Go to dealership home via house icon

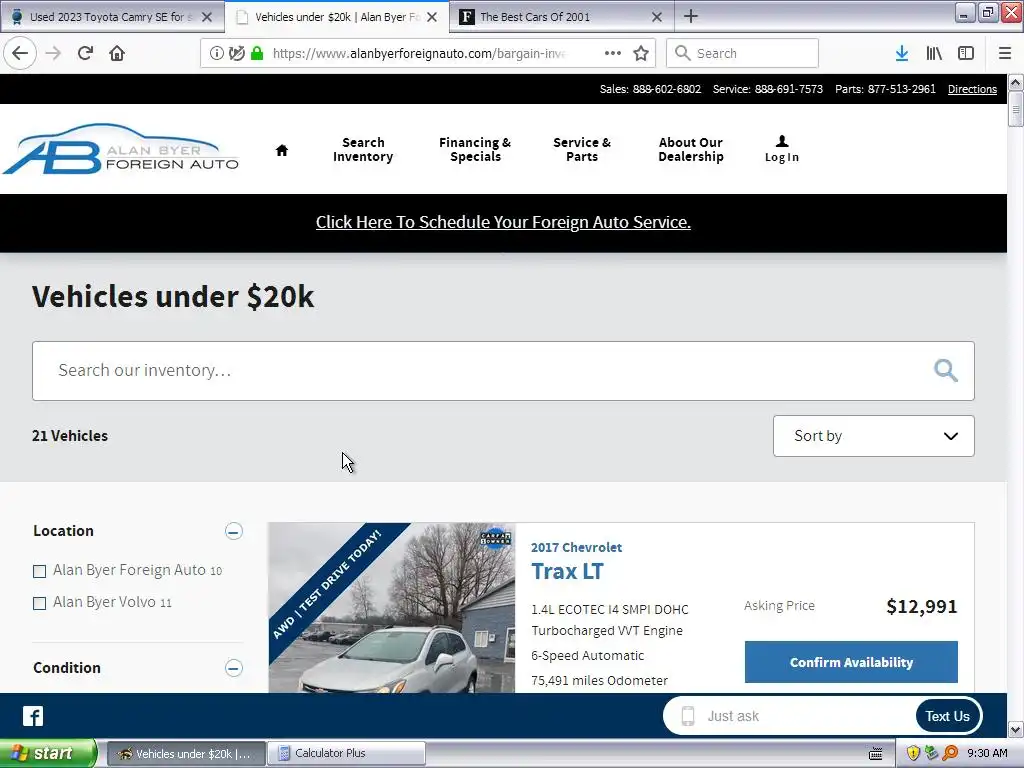pyautogui.click(x=282, y=150)
